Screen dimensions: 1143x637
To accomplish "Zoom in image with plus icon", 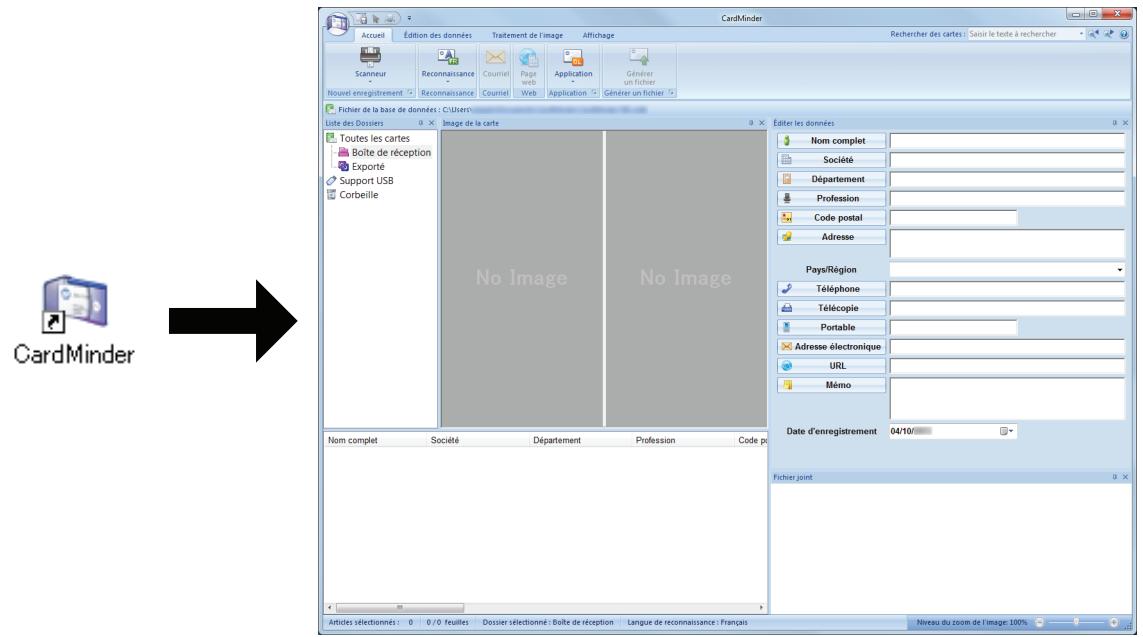I will 1114,622.
